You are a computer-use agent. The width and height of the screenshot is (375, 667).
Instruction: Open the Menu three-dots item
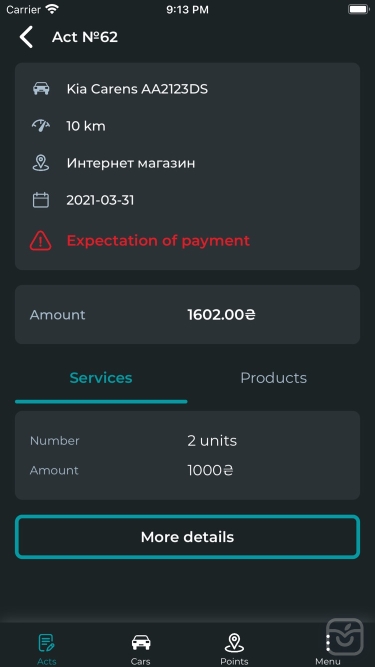pyautogui.click(x=328, y=647)
